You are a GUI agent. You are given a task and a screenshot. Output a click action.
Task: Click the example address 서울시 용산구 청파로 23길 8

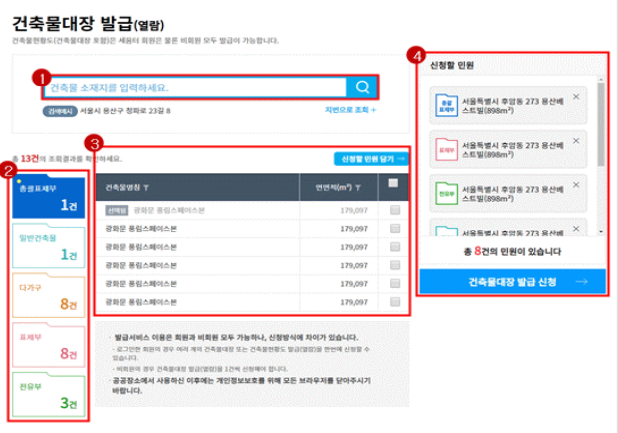(x=125, y=111)
